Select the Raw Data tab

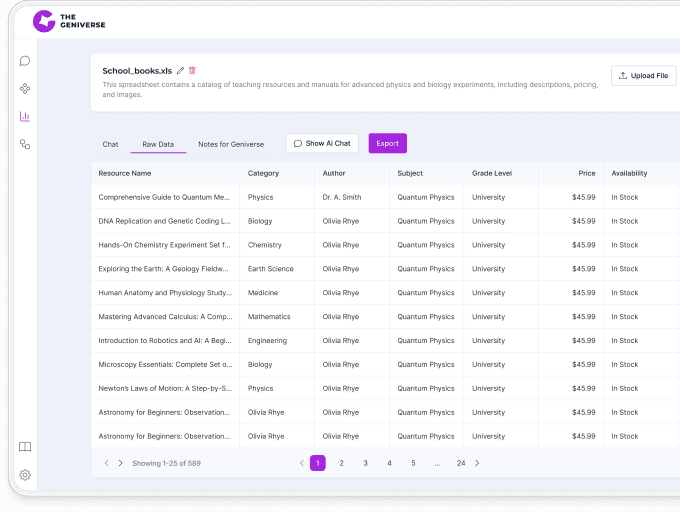tap(158, 144)
